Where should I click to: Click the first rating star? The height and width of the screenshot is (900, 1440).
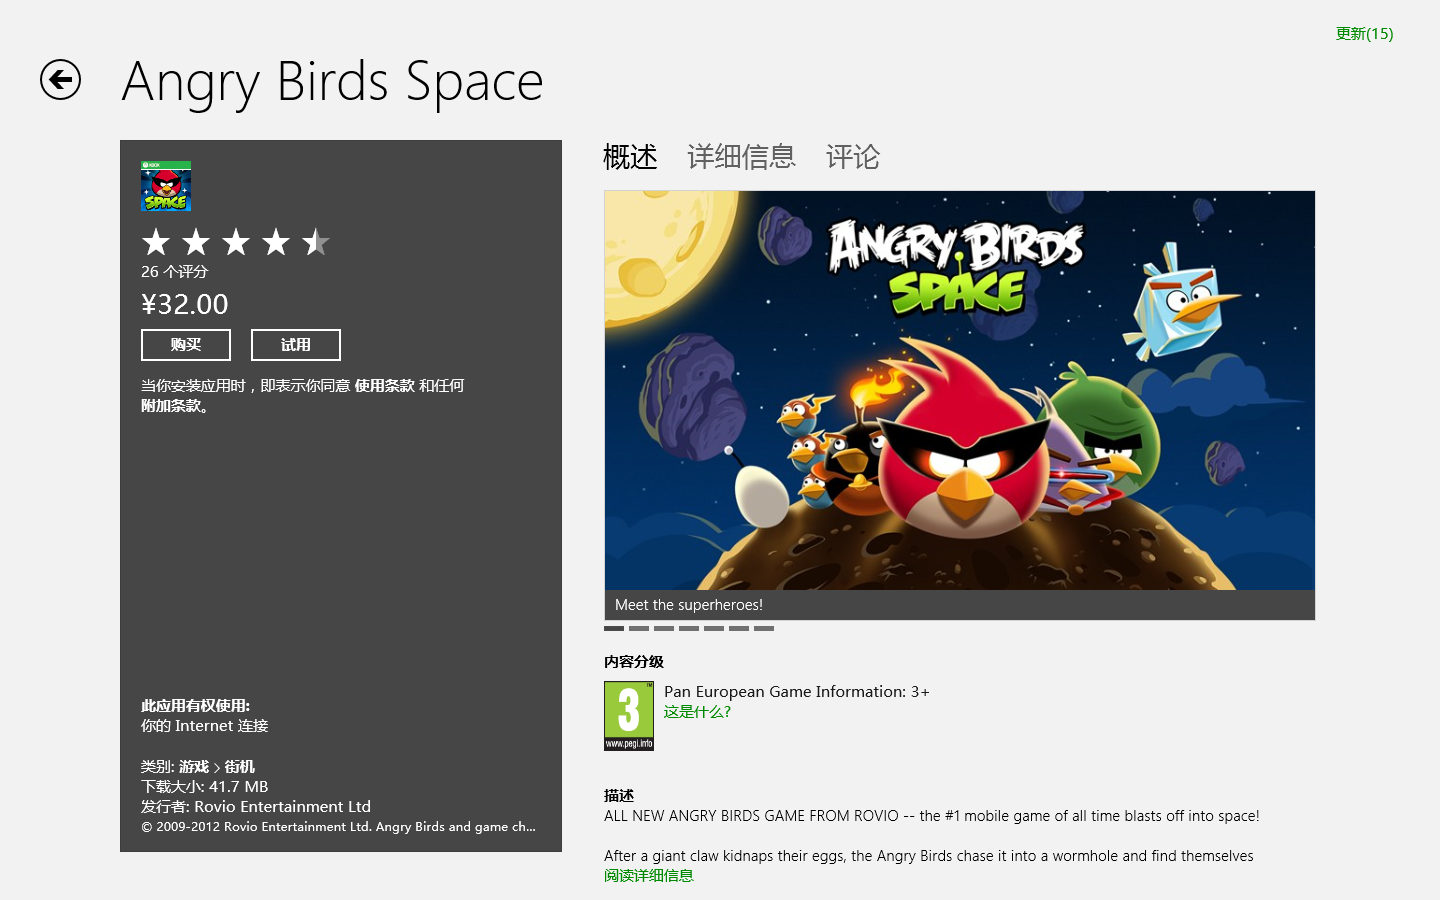[x=156, y=242]
